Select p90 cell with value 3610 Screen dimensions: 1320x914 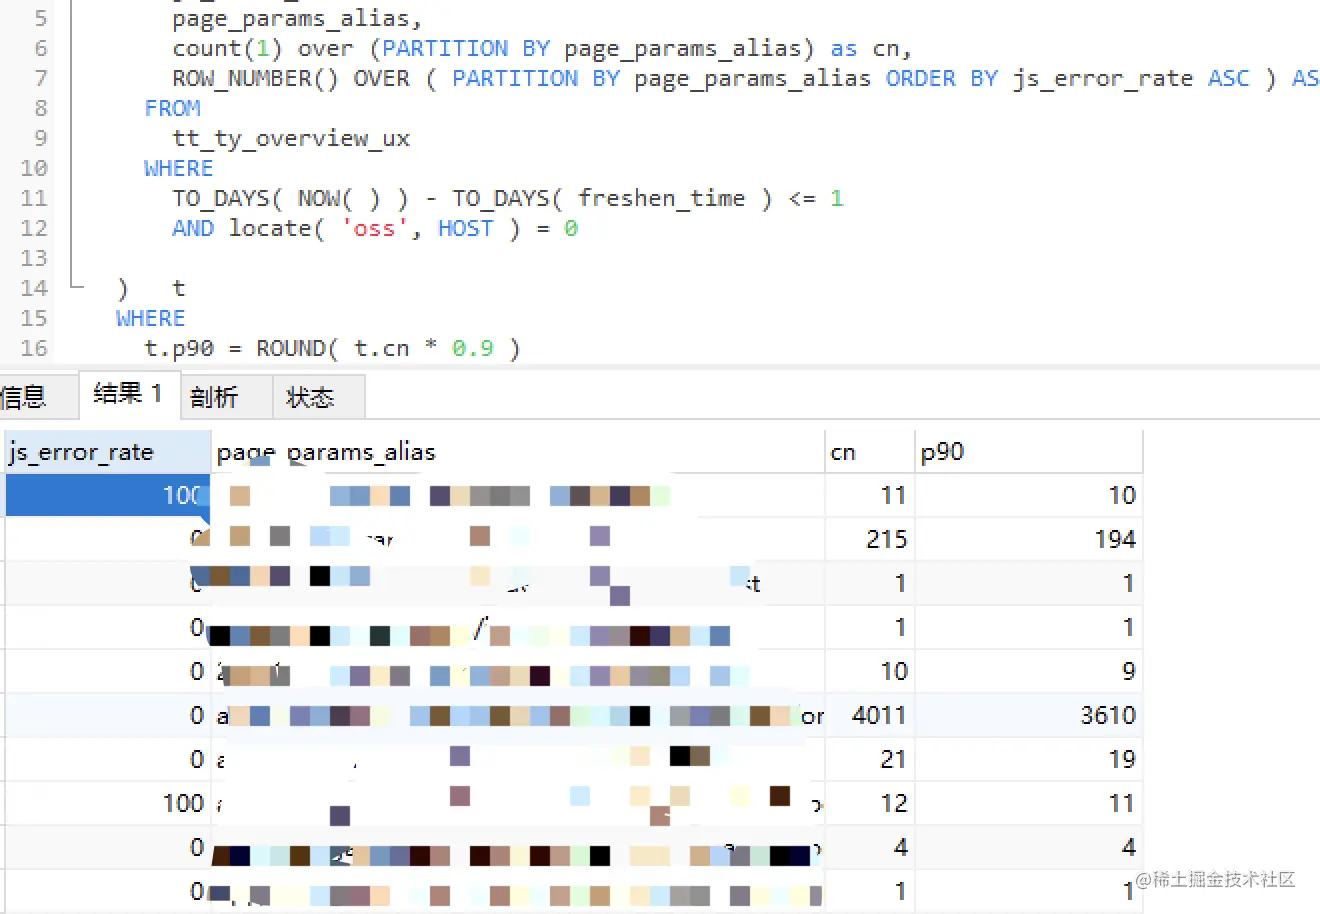pos(1028,715)
